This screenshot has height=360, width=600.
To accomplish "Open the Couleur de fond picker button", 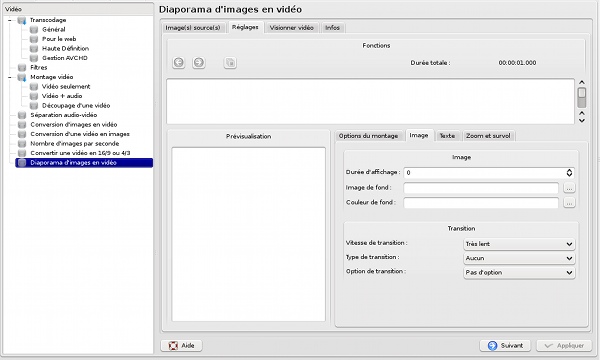I will tap(569, 203).
